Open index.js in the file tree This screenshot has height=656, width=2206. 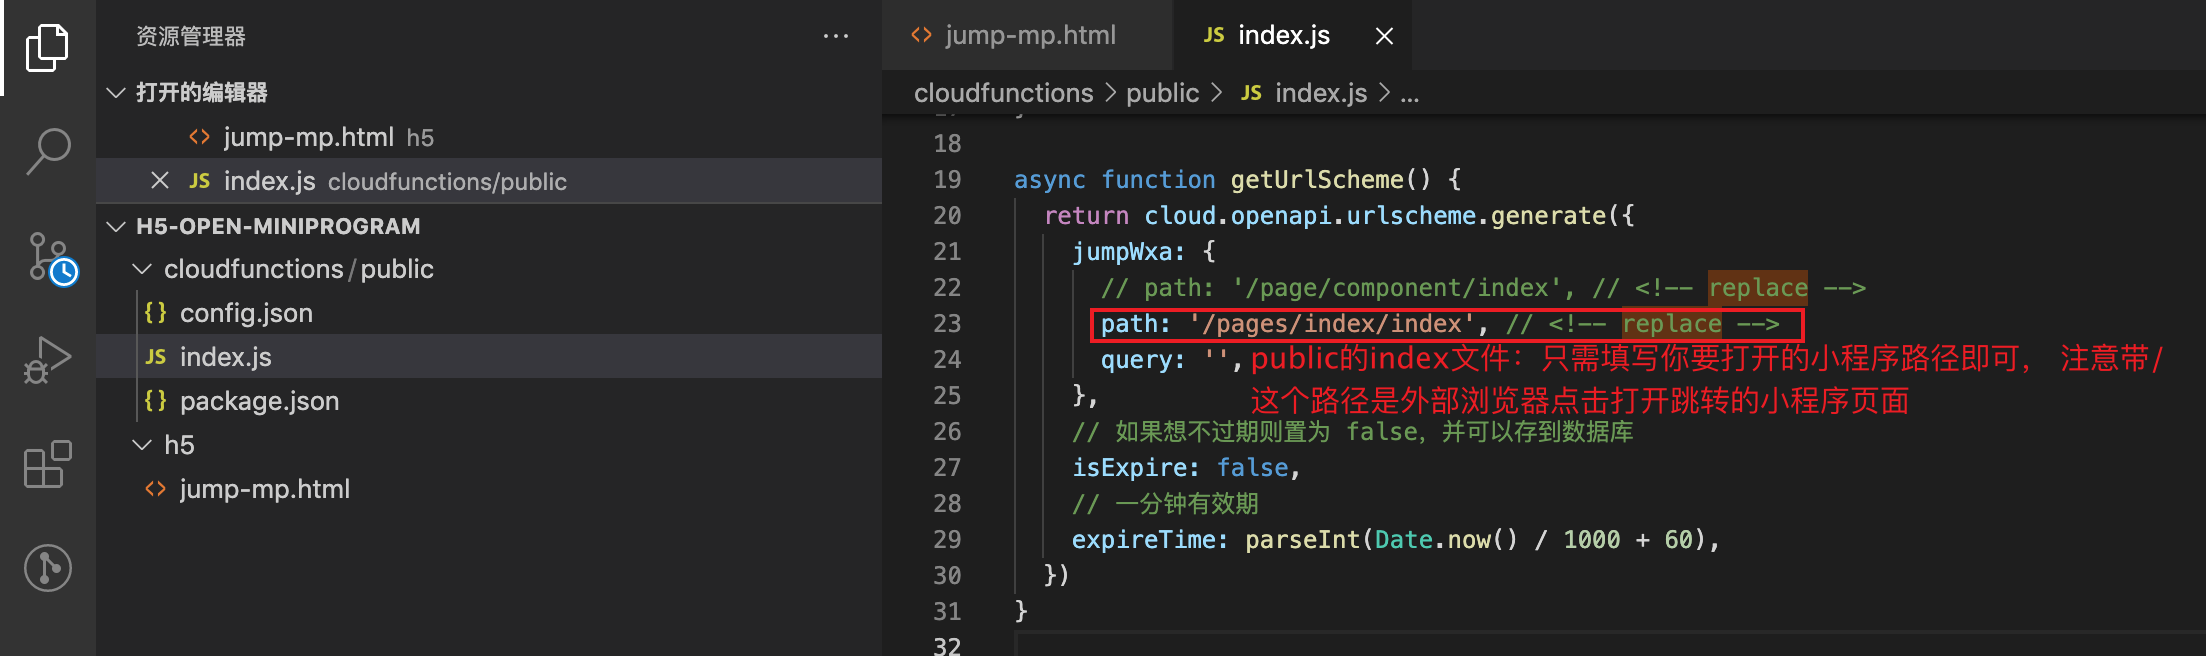point(489,356)
